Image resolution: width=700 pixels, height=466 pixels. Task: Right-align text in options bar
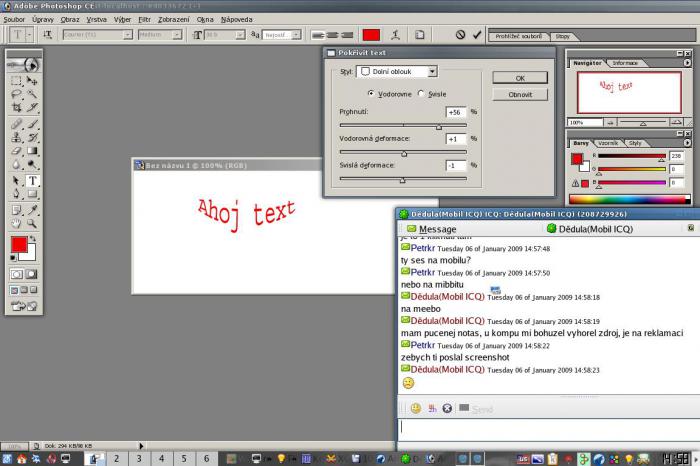(347, 35)
